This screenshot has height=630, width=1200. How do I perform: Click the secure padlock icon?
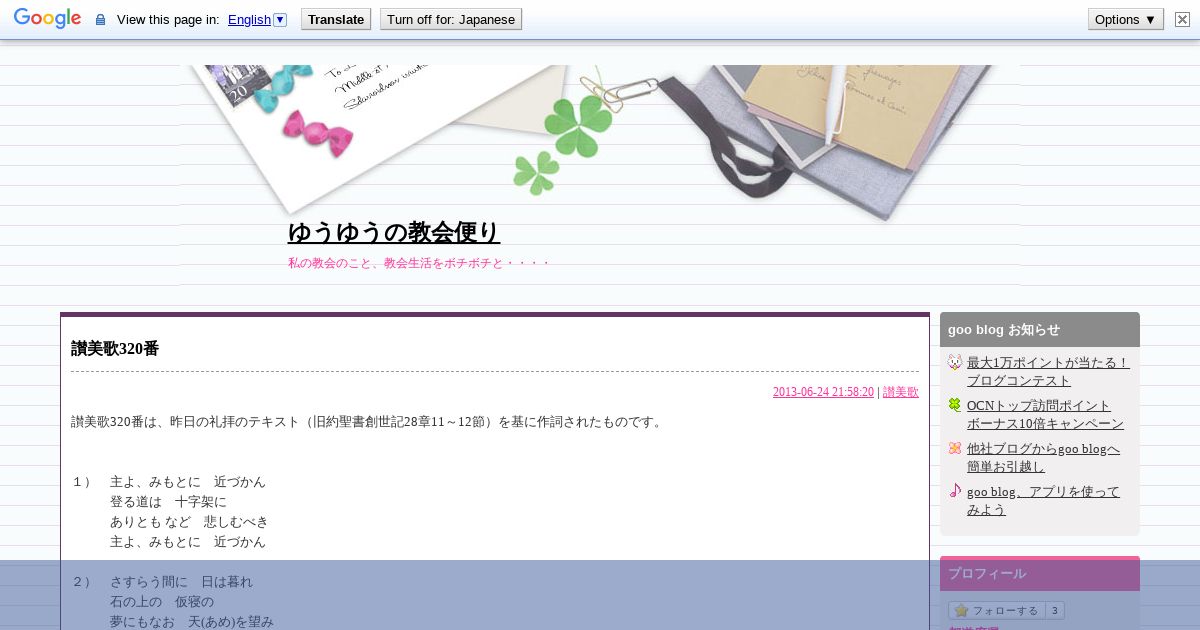pos(100,19)
